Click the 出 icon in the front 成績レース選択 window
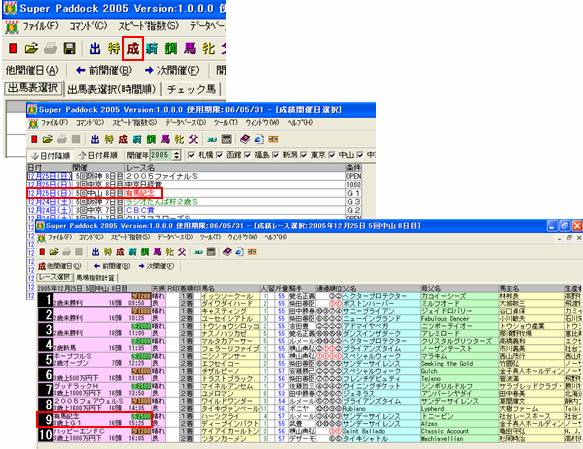The image size is (583, 449). tap(96, 252)
